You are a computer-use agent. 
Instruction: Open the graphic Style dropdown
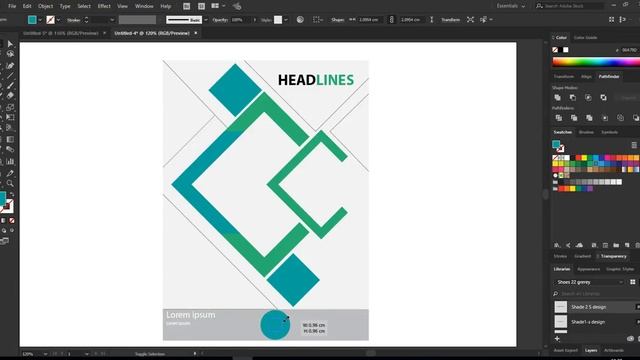(286, 20)
